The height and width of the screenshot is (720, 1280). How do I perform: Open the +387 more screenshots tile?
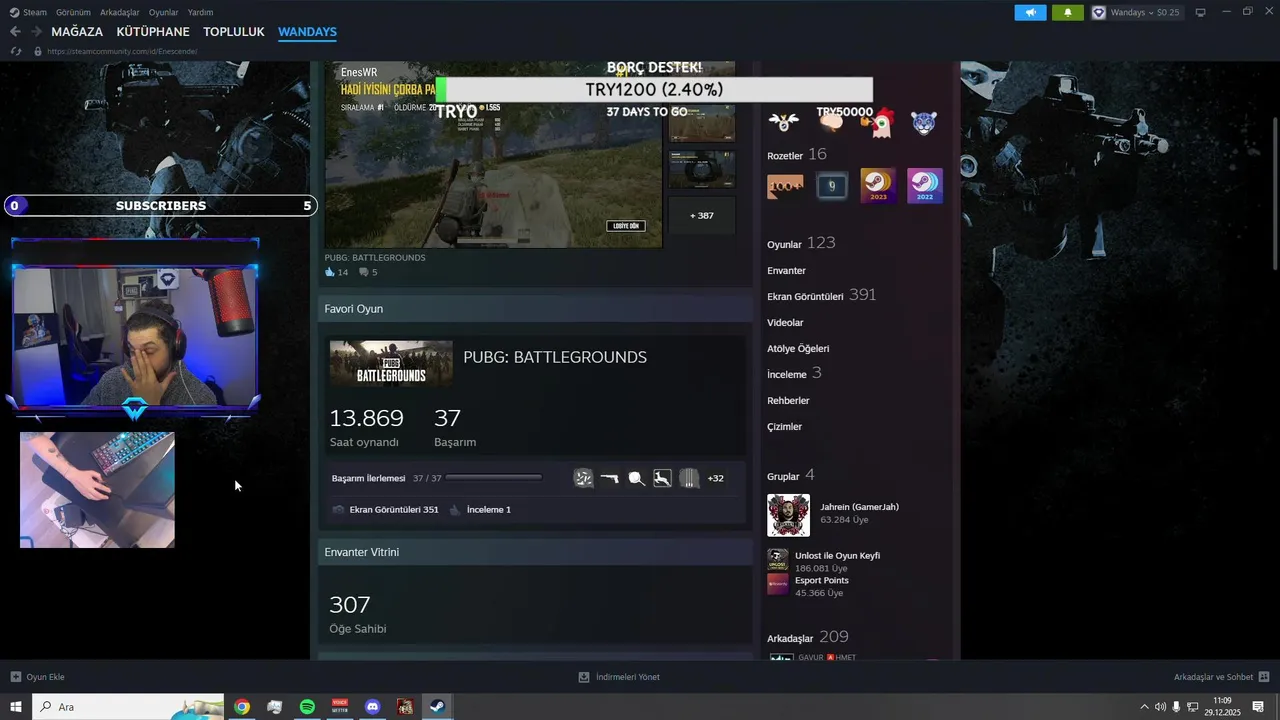pos(701,215)
